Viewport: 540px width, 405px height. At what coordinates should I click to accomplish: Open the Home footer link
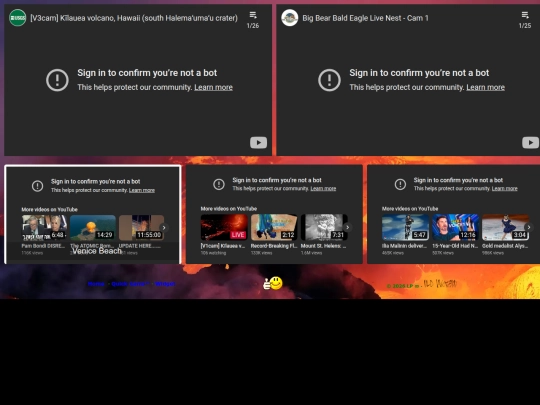[x=96, y=284]
